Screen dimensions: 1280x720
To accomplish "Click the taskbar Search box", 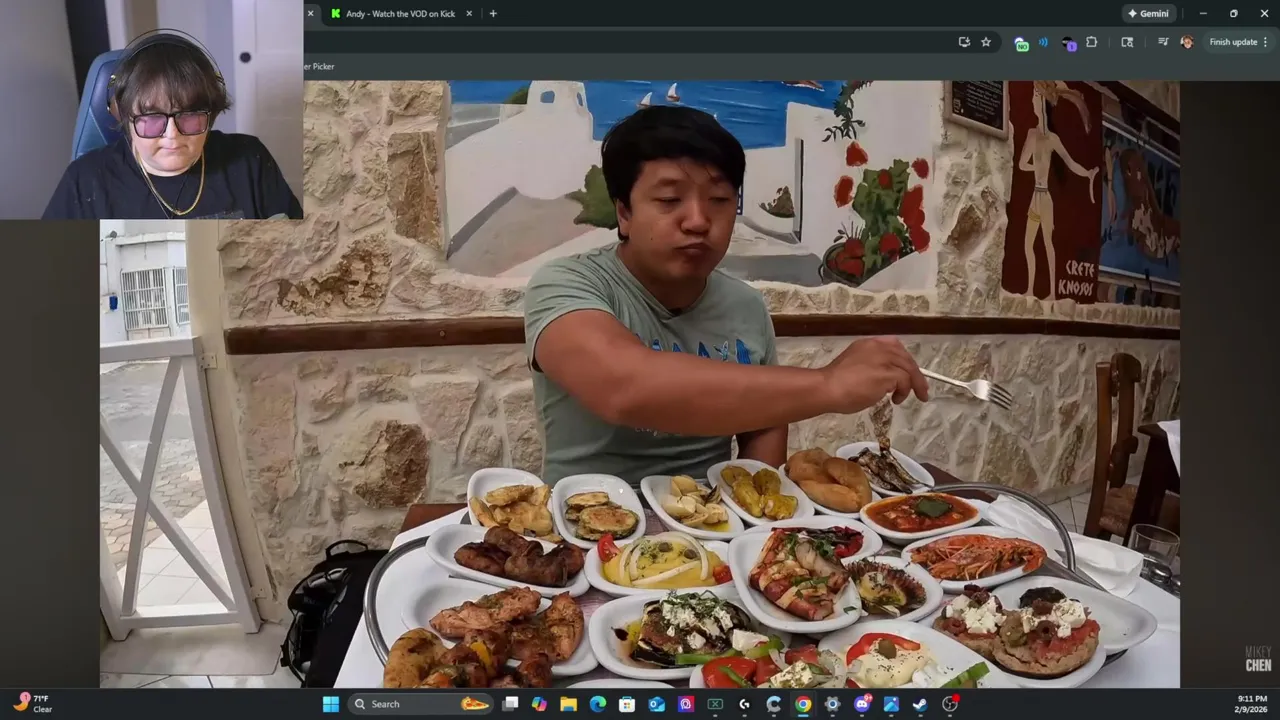I will click(420, 704).
